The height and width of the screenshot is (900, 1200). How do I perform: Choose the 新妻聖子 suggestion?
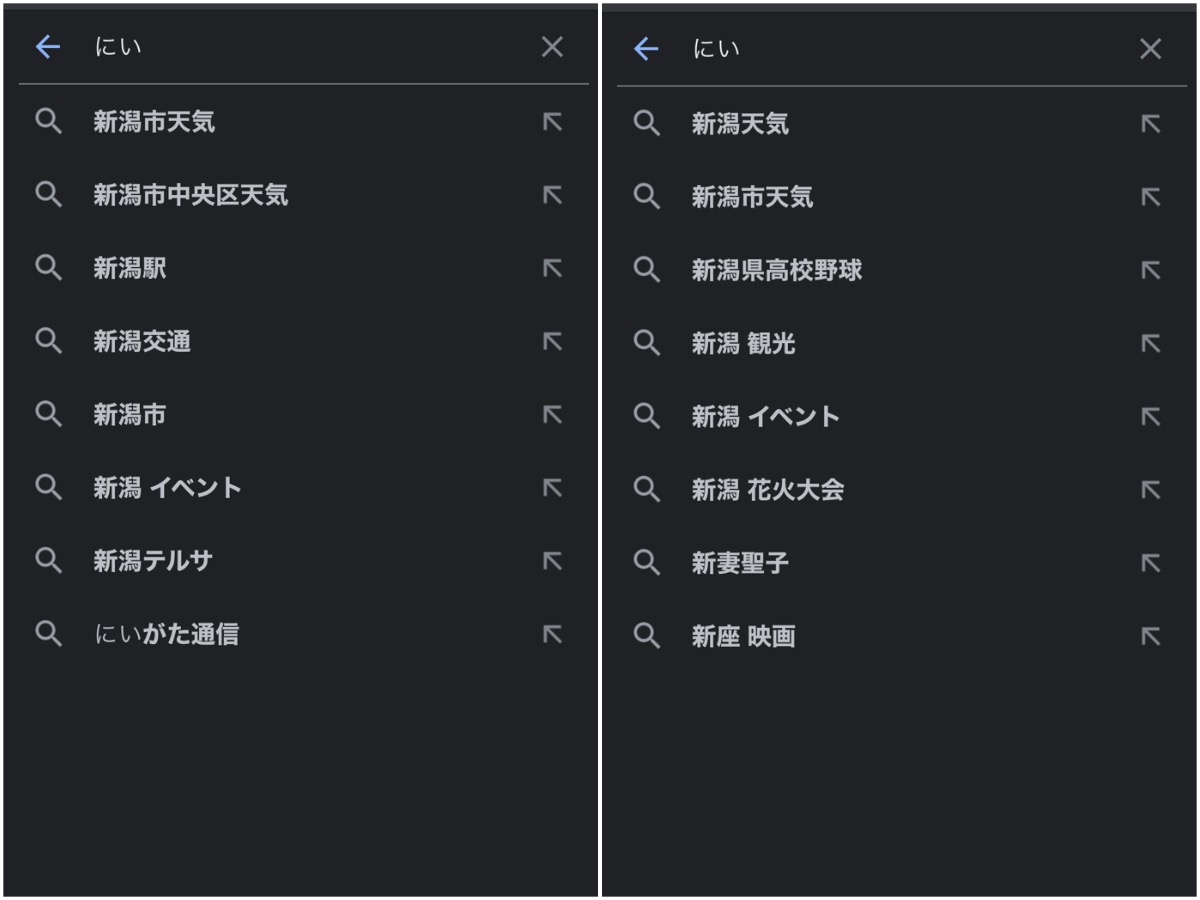tap(740, 563)
